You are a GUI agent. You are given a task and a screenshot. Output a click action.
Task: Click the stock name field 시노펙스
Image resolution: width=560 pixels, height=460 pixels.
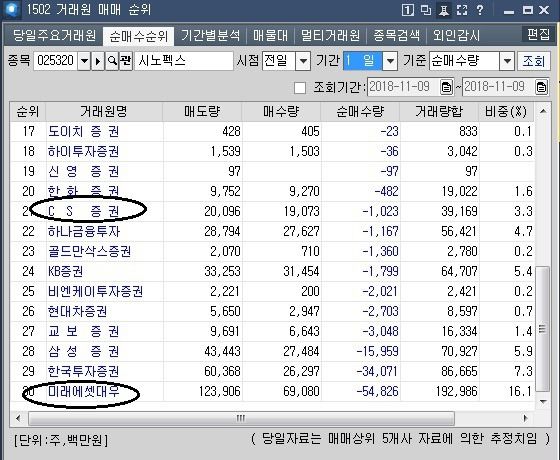(x=184, y=61)
